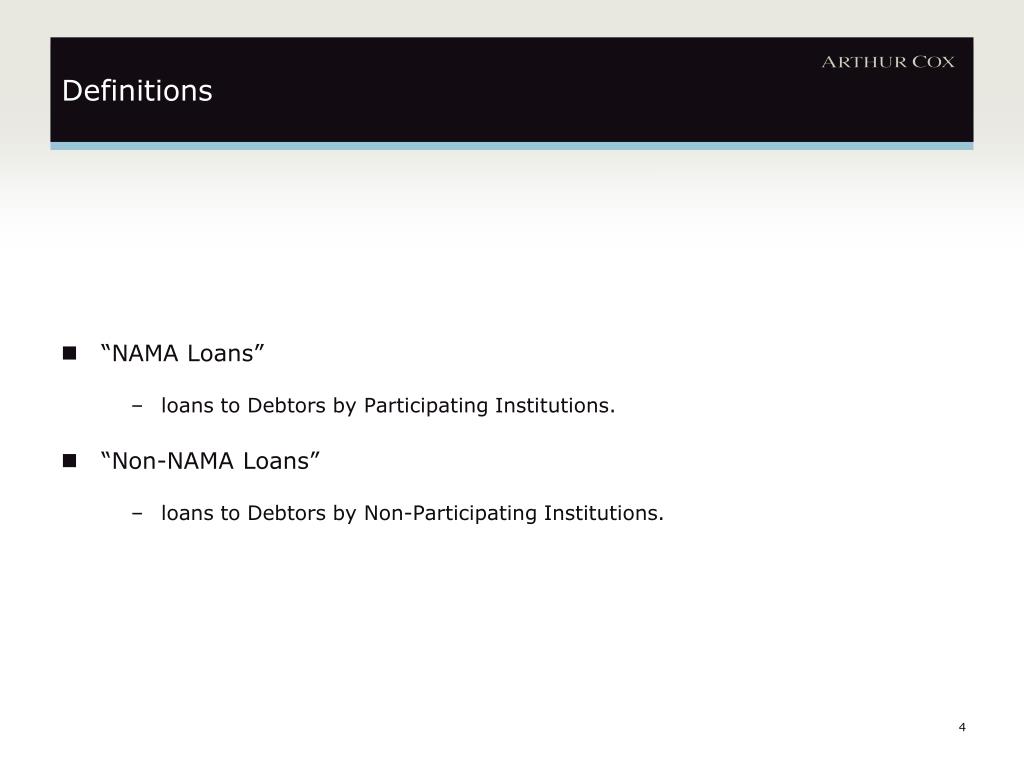
Task: Click the Arthur Cox logo
Action: click(888, 62)
